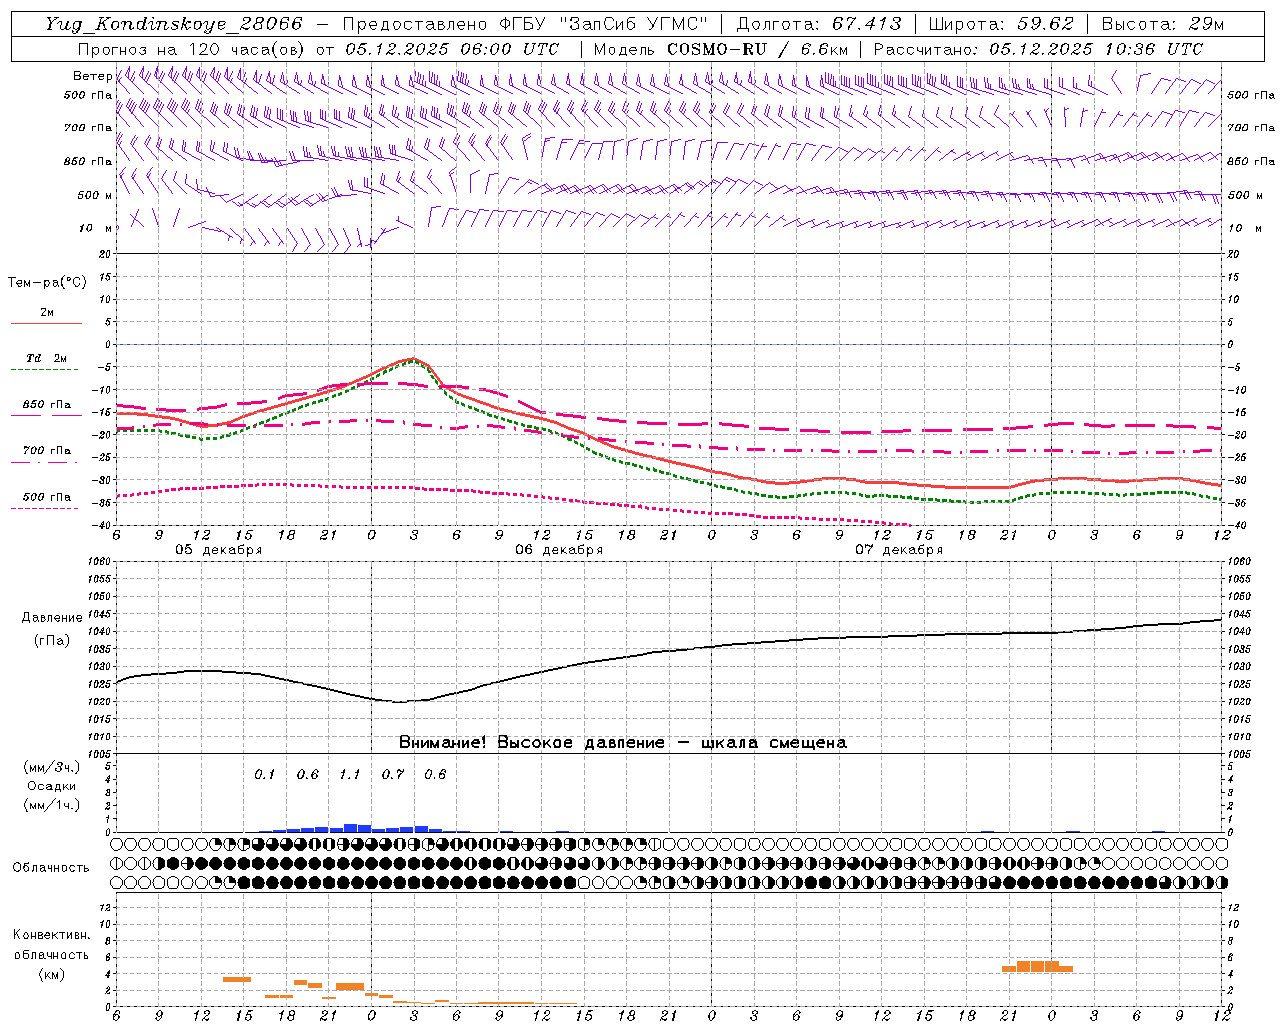Image resolution: width=1280 pixels, height=1024 pixels.
Task: Click the Конвективн. облачность (км) label
Action: coord(51,954)
